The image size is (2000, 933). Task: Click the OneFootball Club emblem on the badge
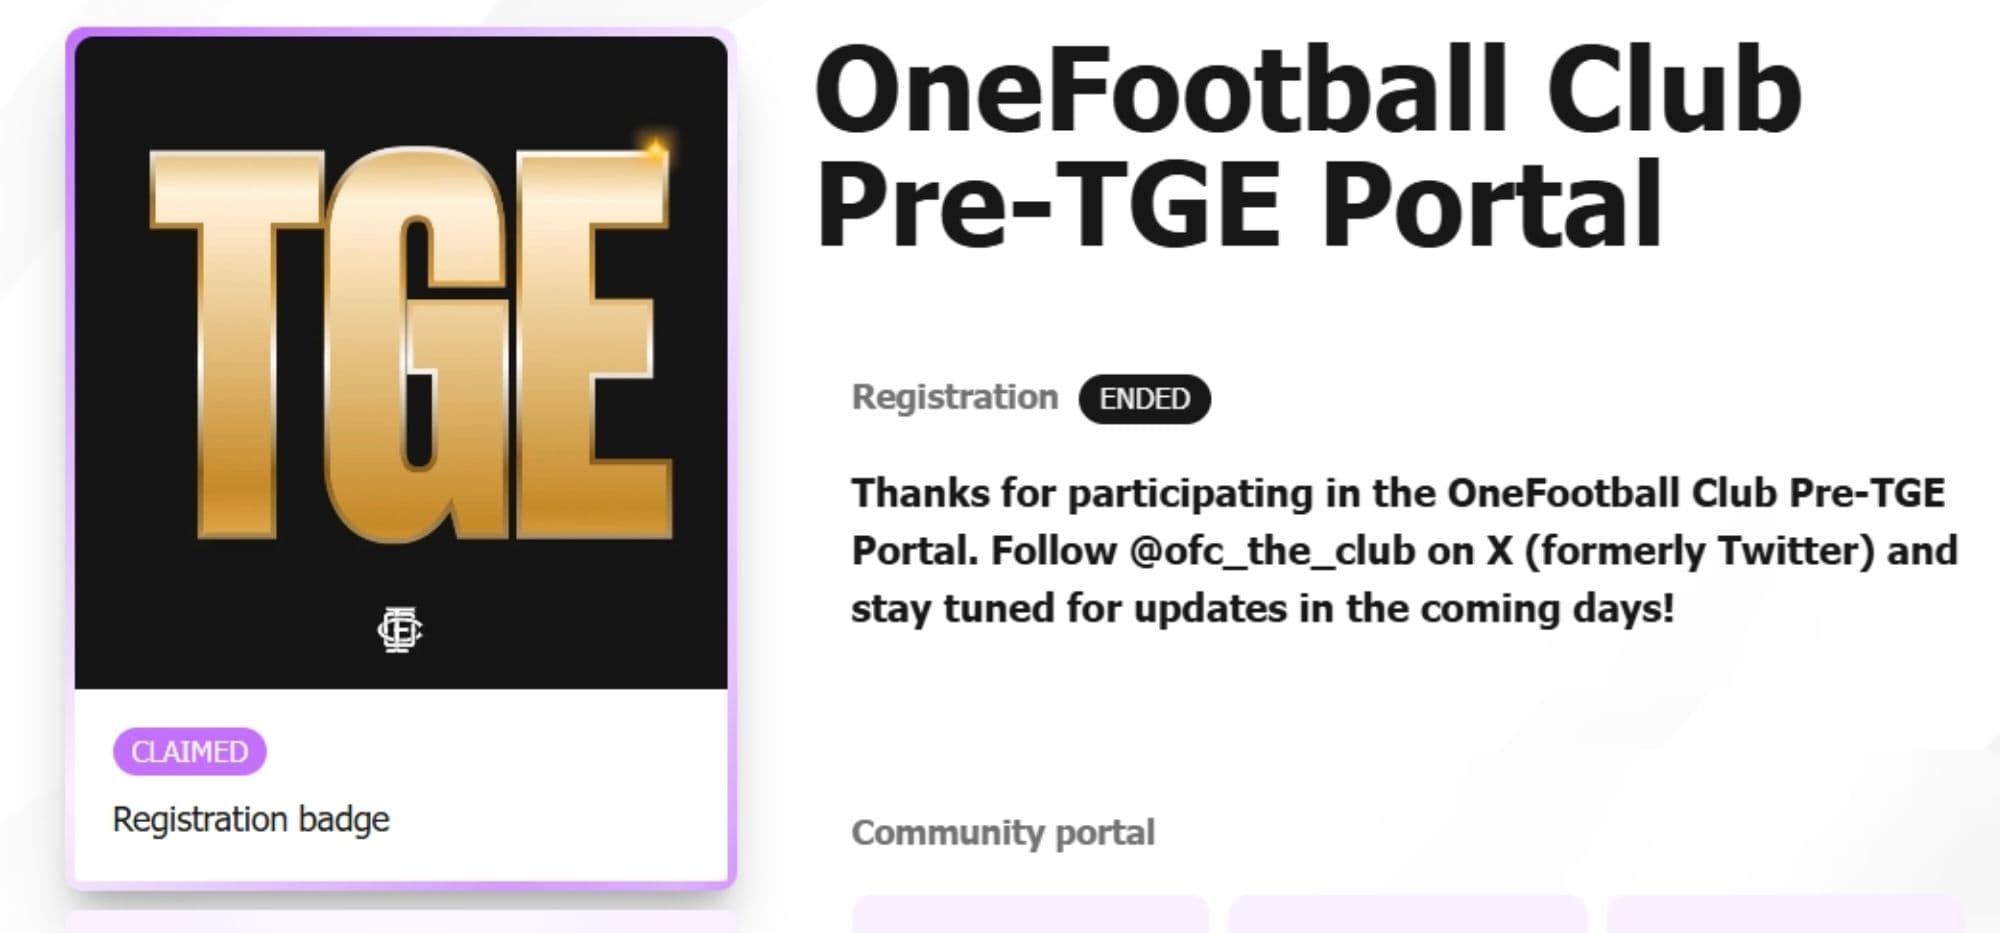[x=400, y=630]
